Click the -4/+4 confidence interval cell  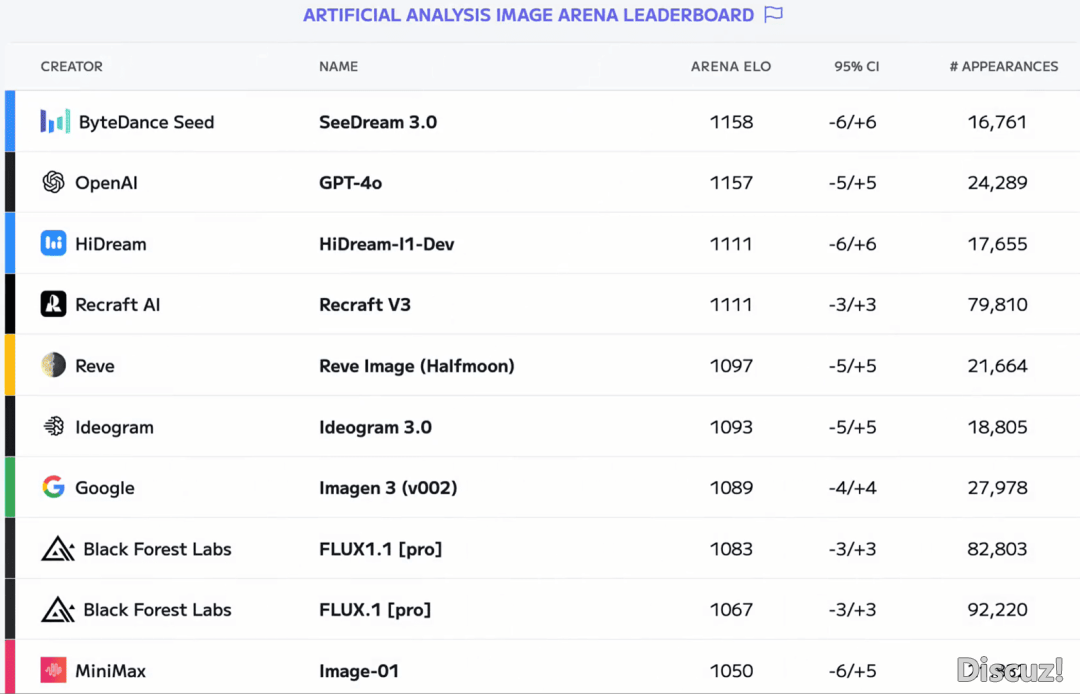pos(853,487)
